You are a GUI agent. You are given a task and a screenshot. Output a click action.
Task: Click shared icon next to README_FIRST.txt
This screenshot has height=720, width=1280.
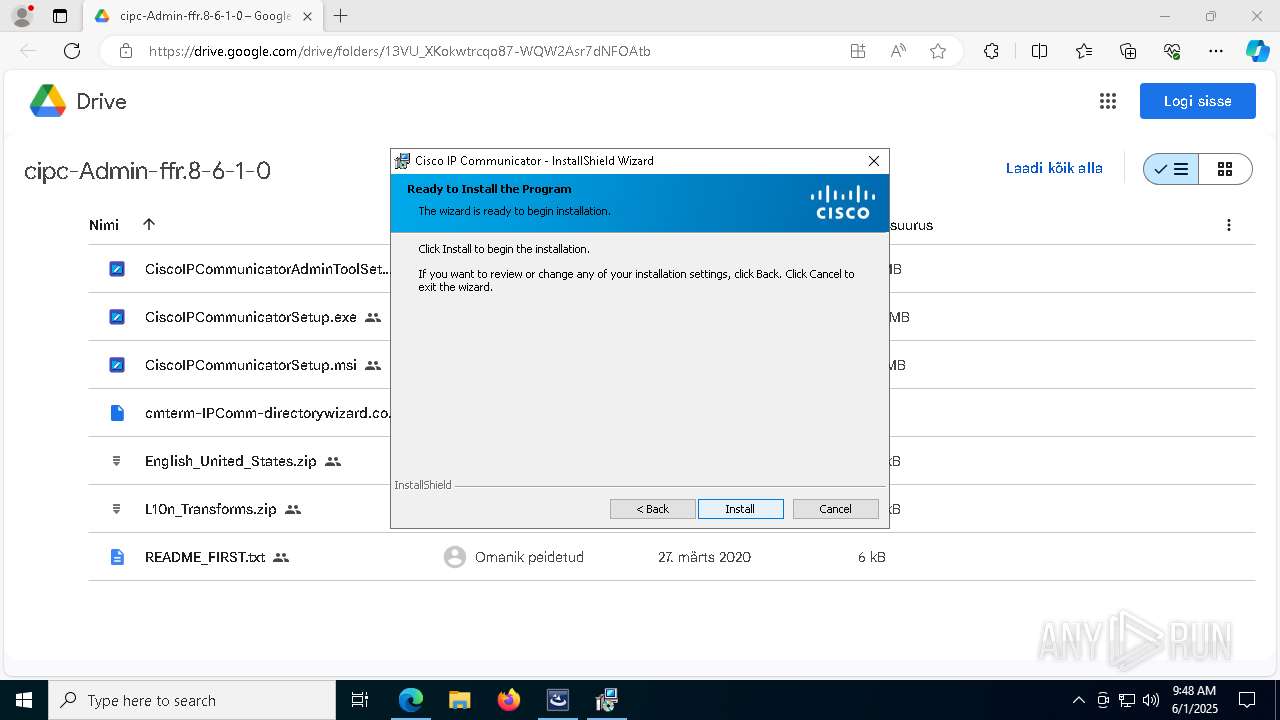coord(281,557)
